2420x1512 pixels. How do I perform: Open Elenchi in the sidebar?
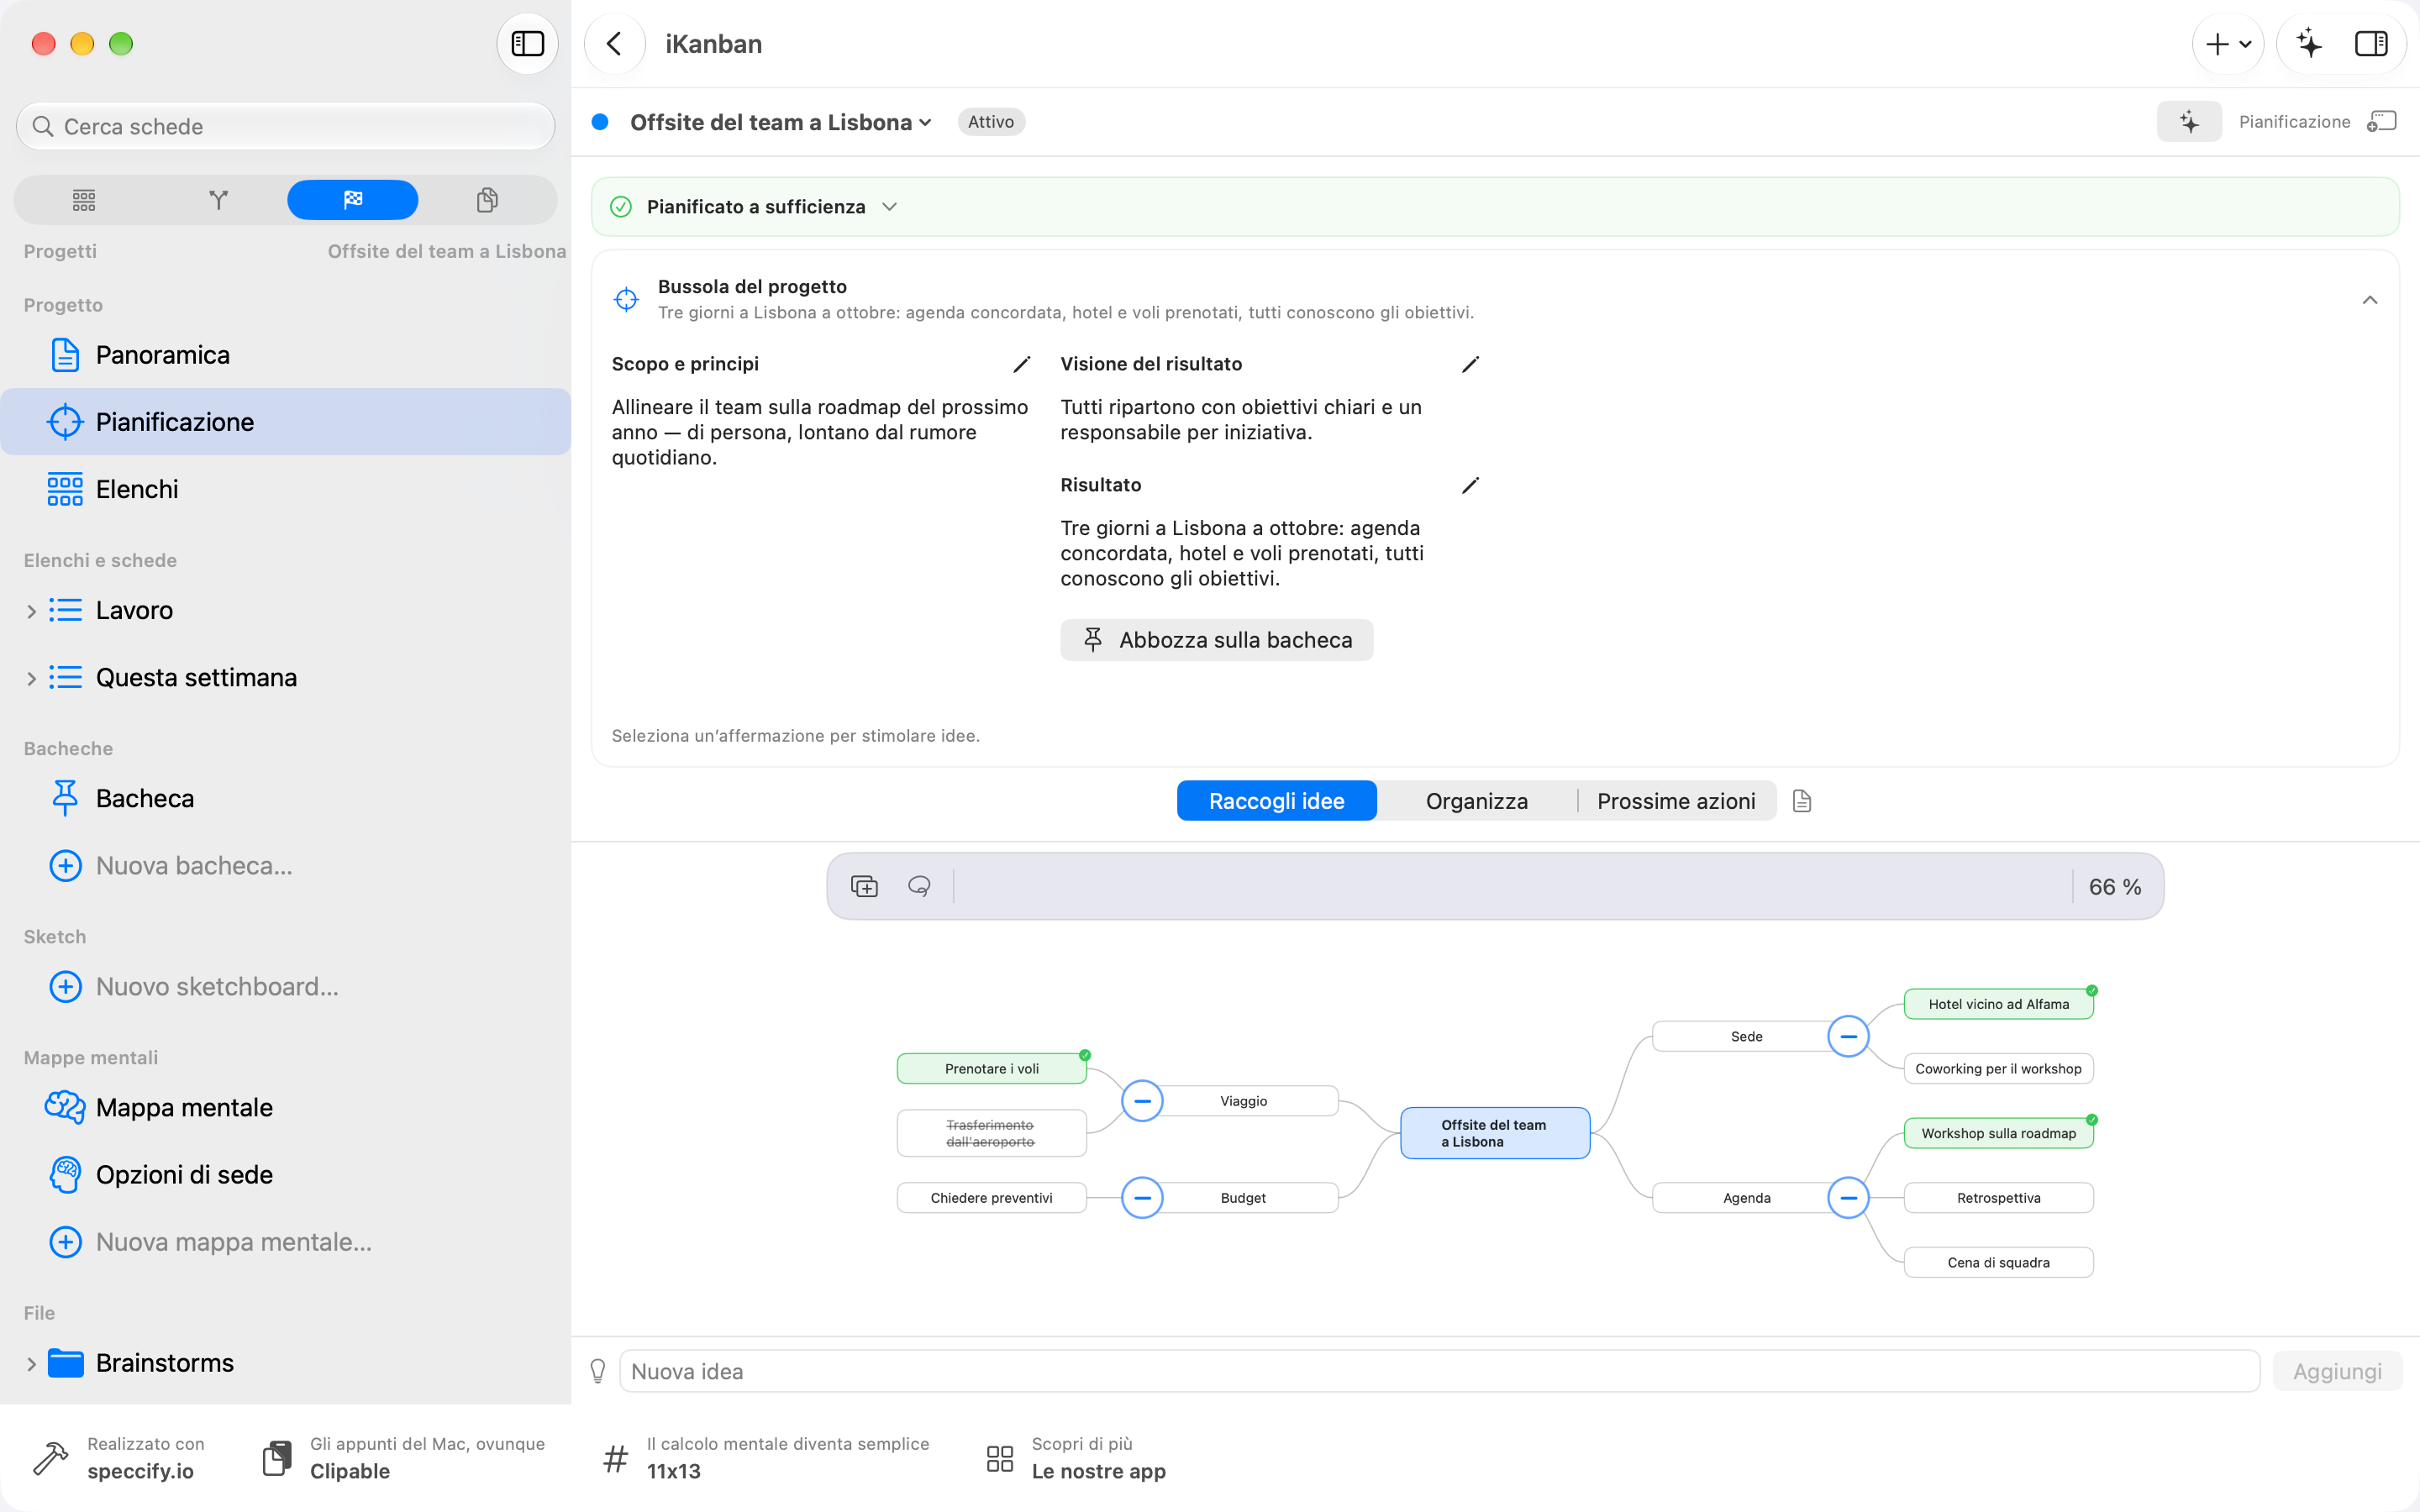285,489
